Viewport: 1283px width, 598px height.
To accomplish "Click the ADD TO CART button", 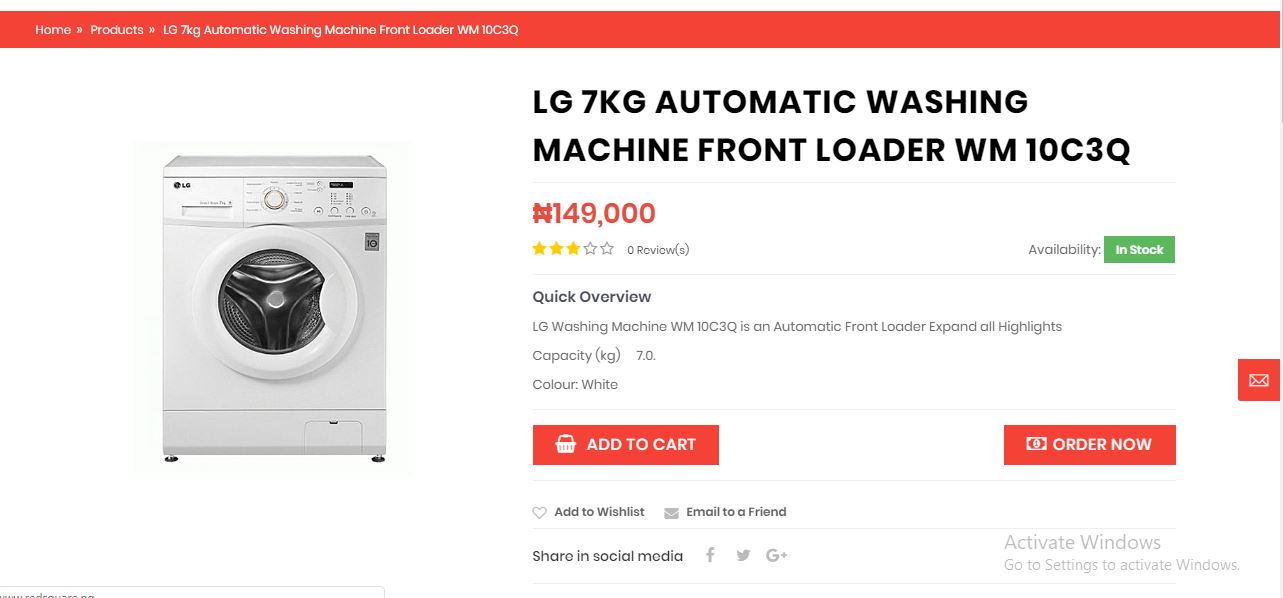I will [x=626, y=445].
